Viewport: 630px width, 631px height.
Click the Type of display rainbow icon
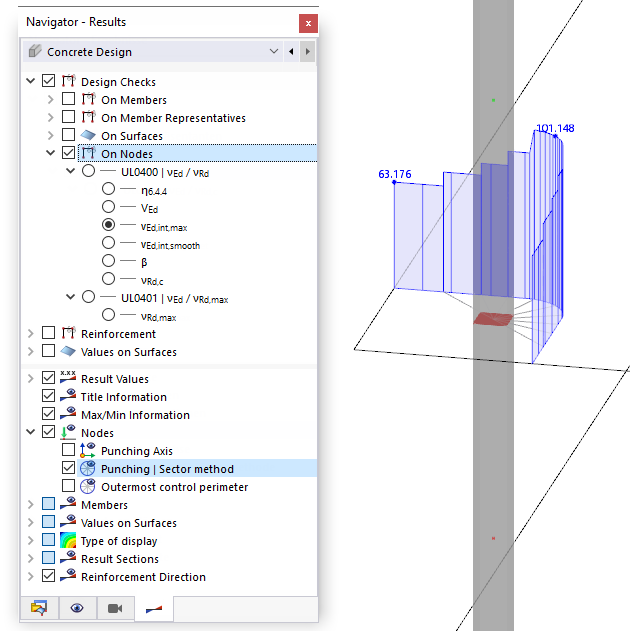pos(68,540)
